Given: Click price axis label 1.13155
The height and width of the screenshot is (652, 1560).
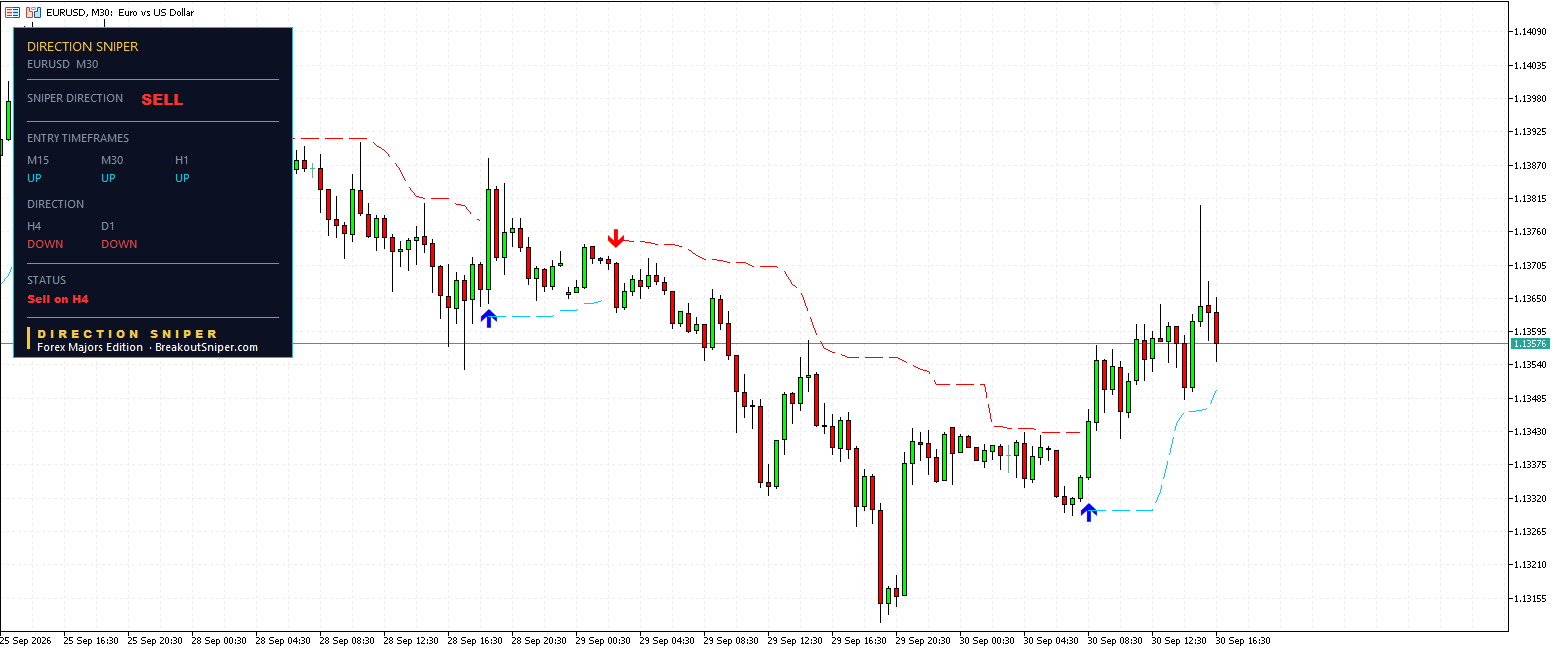Looking at the screenshot, I should 1531,598.
